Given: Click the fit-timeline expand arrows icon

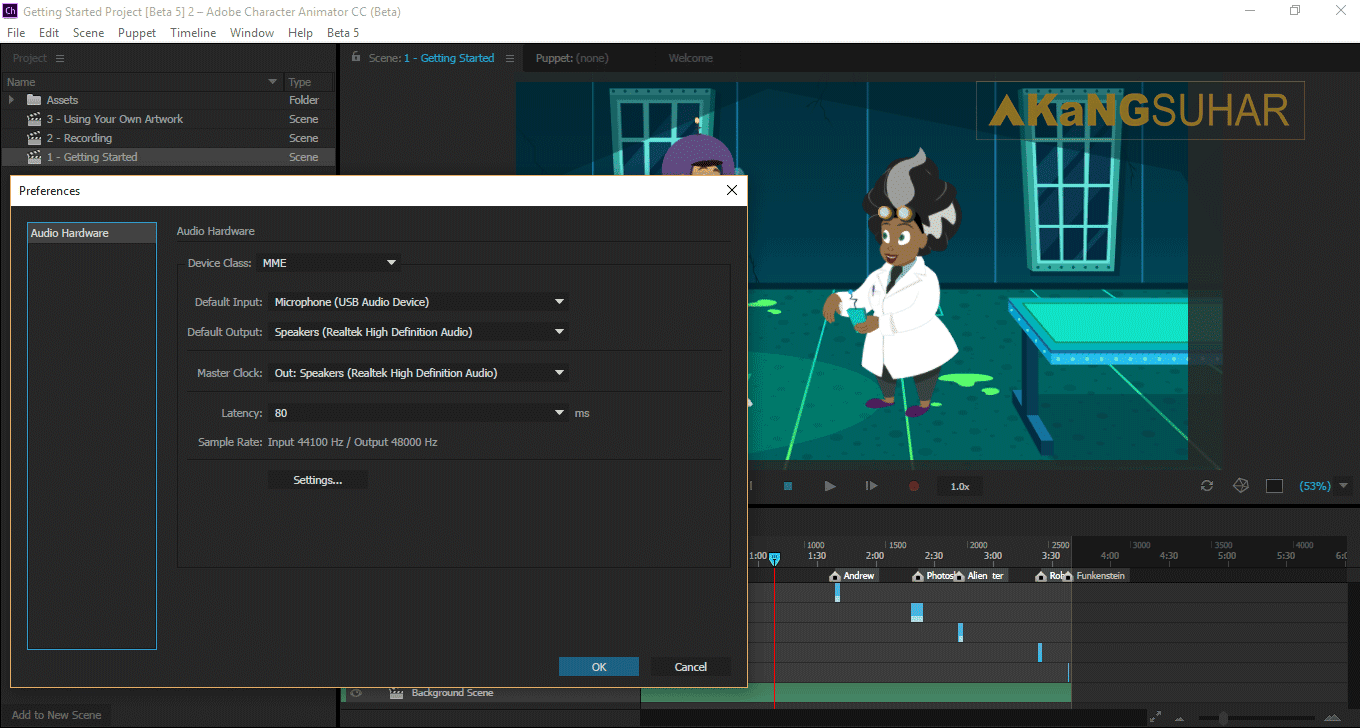Looking at the screenshot, I should point(1156,717).
